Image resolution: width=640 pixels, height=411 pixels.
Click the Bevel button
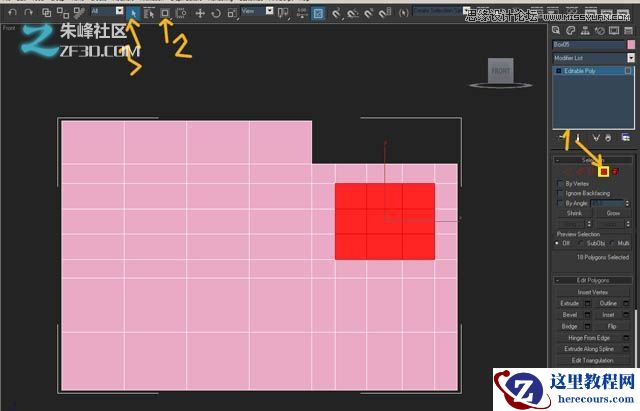(570, 315)
